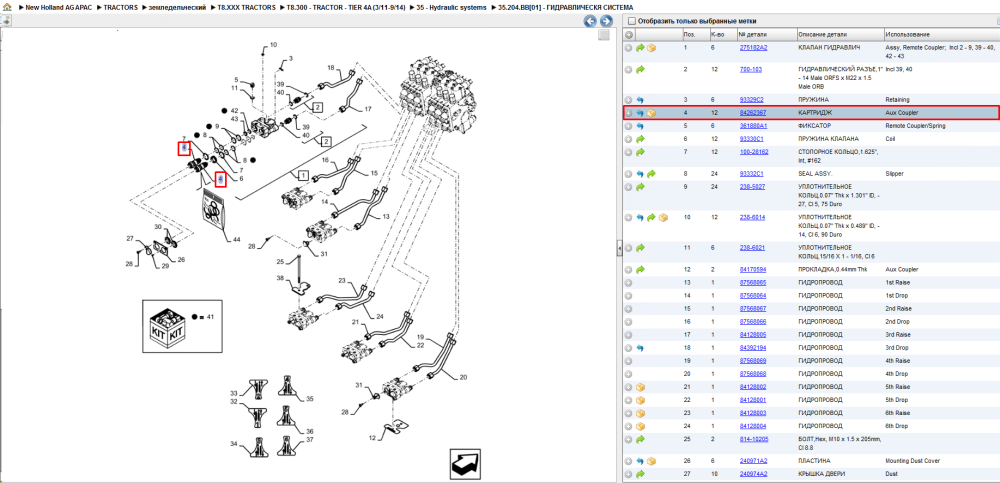Click the small square button at diagram corner

click(x=603, y=36)
